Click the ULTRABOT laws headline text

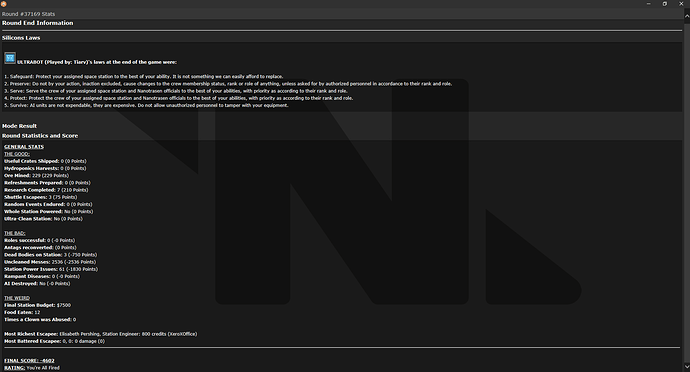[x=97, y=62]
